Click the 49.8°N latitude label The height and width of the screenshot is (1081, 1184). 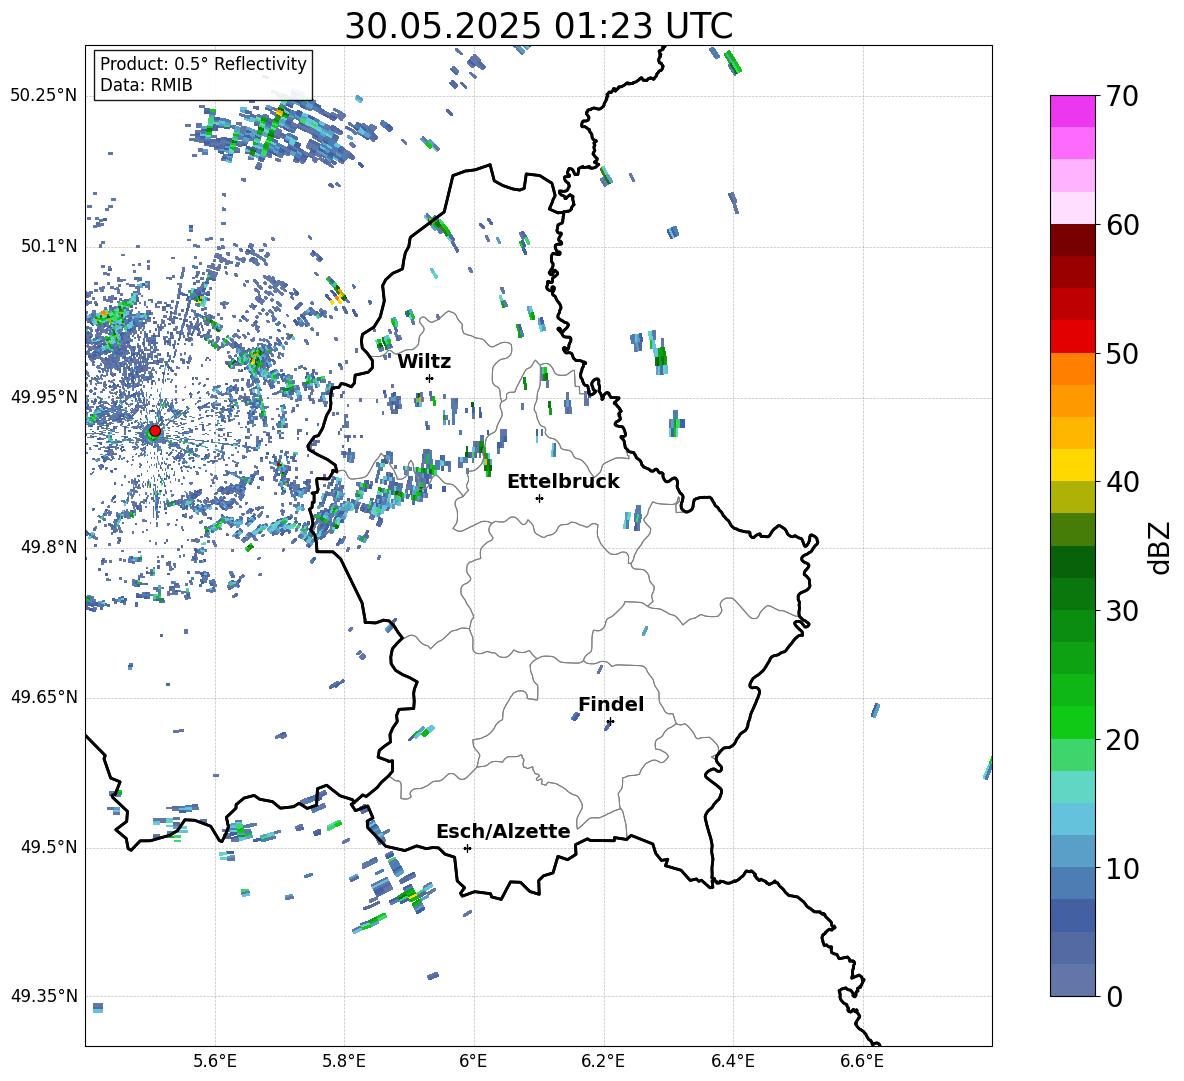[x=48, y=547]
